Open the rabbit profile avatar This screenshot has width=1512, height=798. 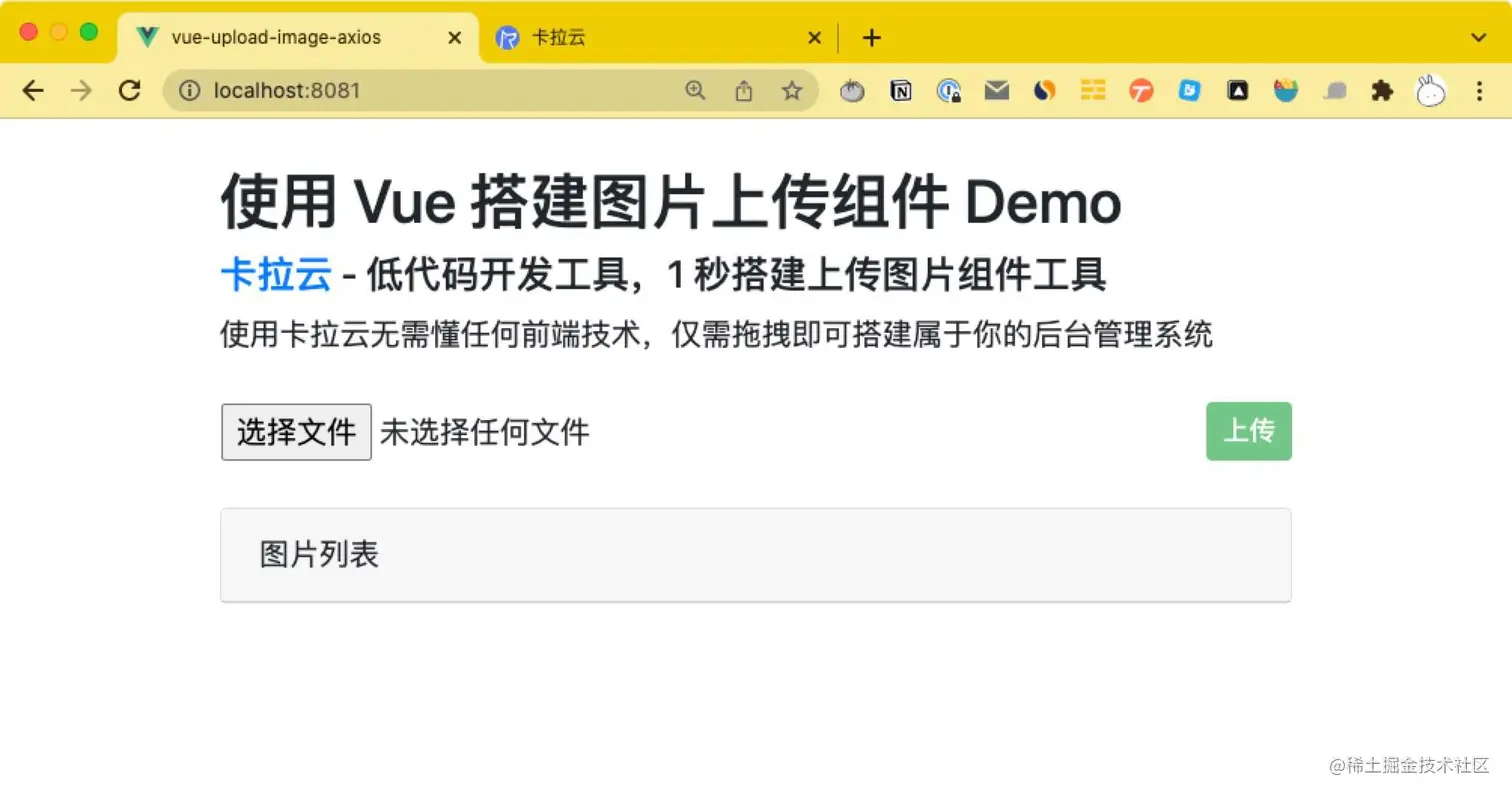tap(1431, 91)
